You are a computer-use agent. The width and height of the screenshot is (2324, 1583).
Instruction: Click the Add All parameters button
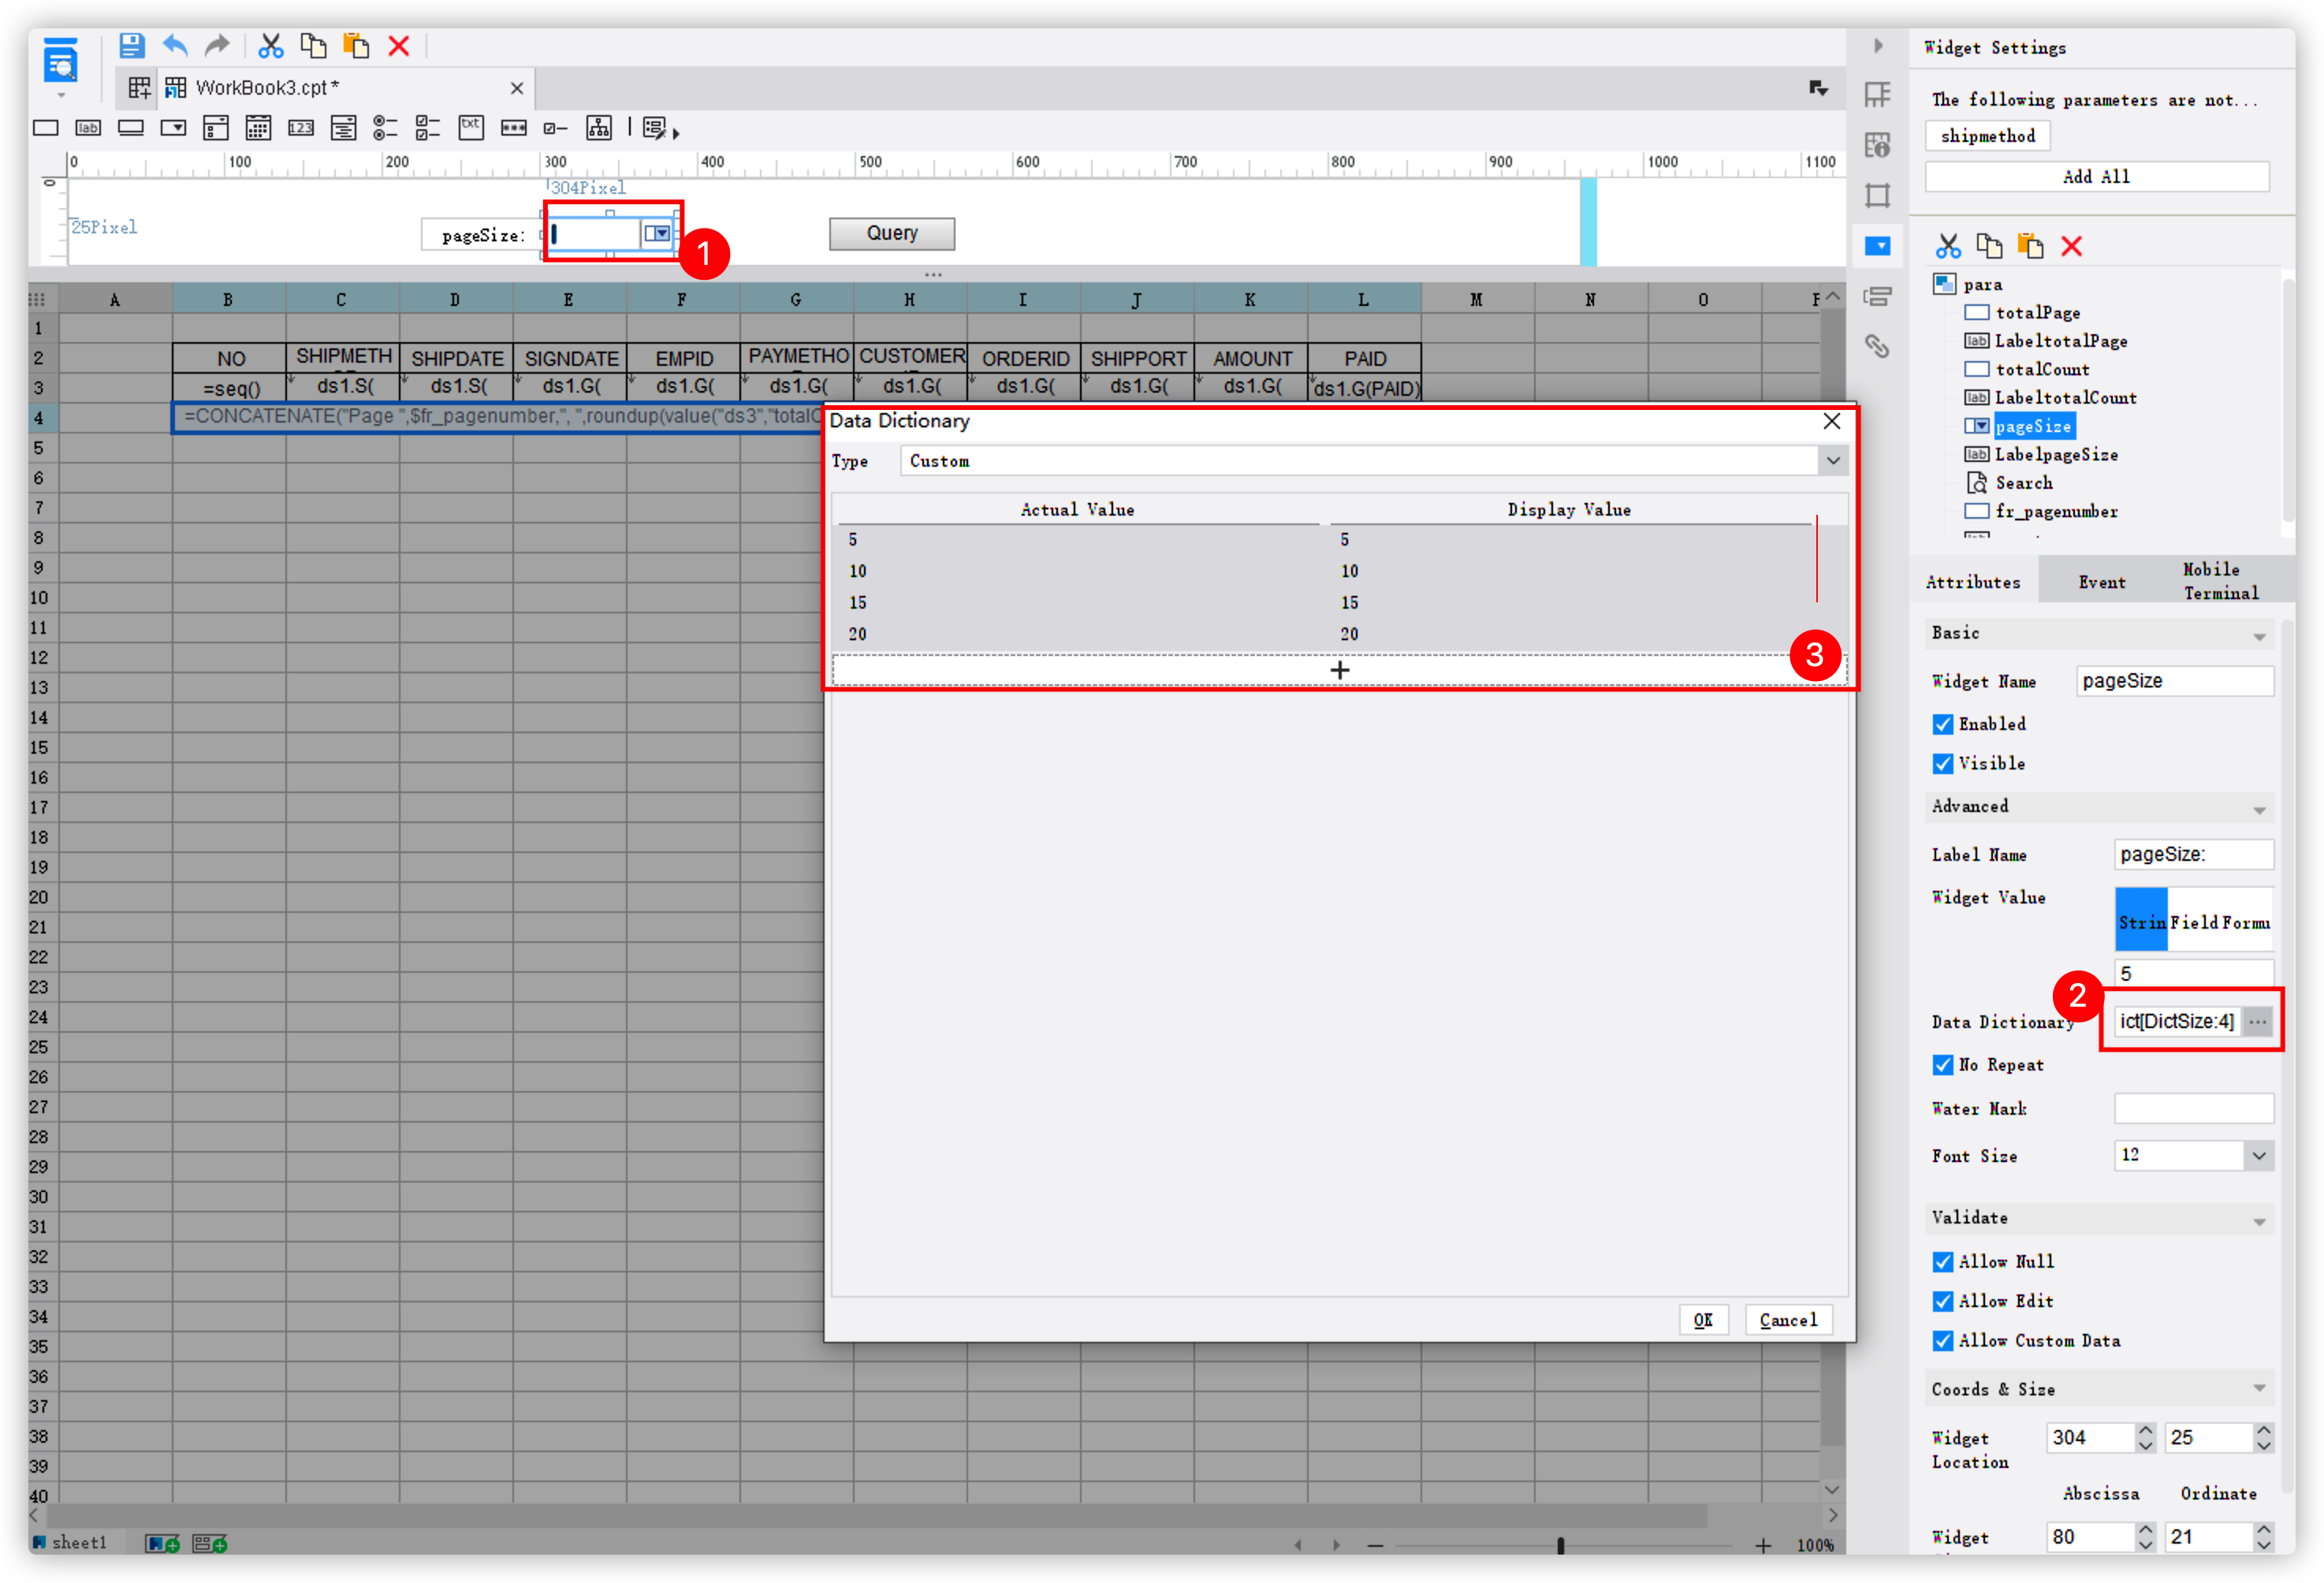coord(2097,176)
